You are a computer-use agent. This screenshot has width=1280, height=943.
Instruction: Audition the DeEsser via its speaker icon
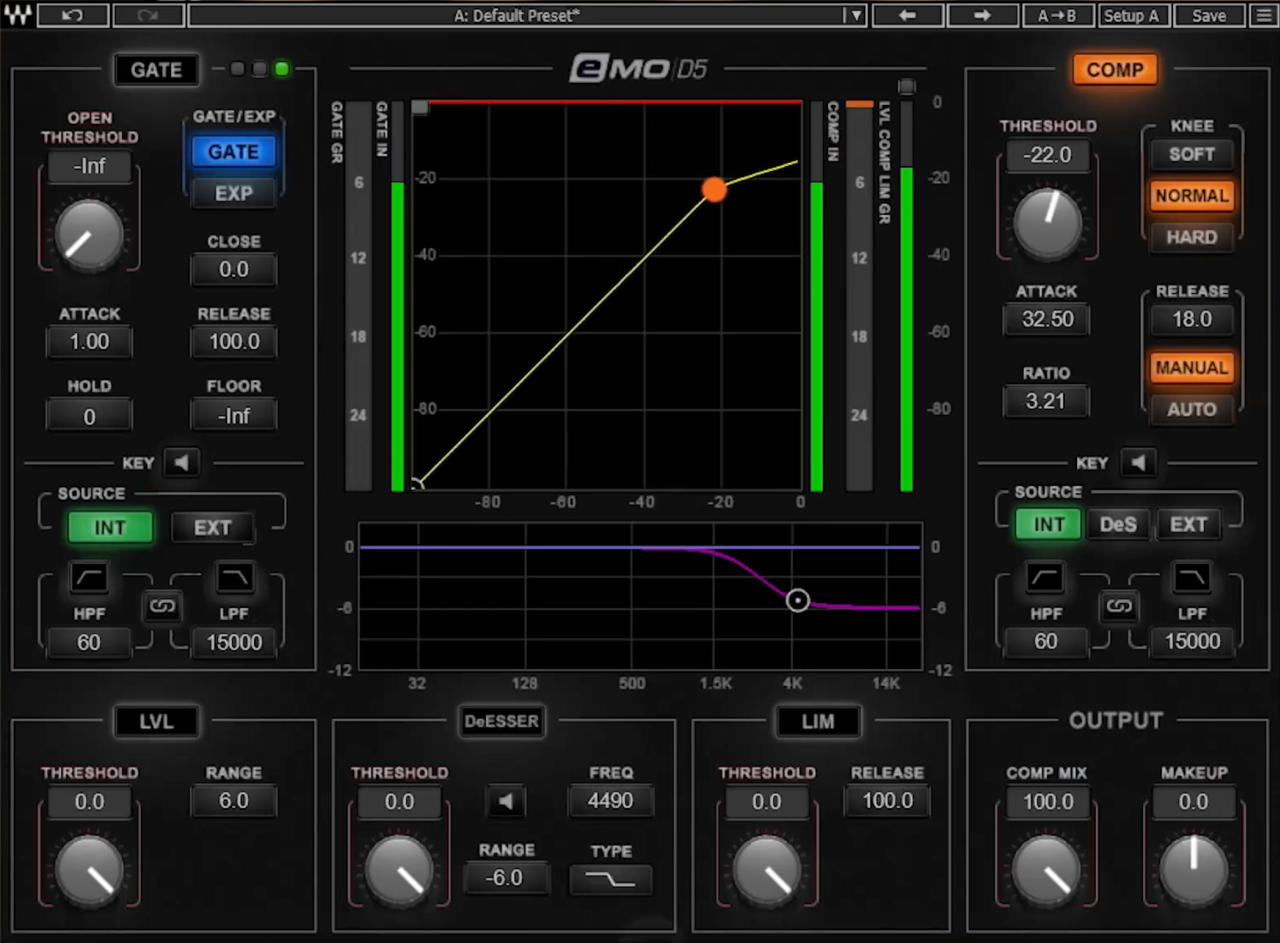pyautogui.click(x=506, y=801)
